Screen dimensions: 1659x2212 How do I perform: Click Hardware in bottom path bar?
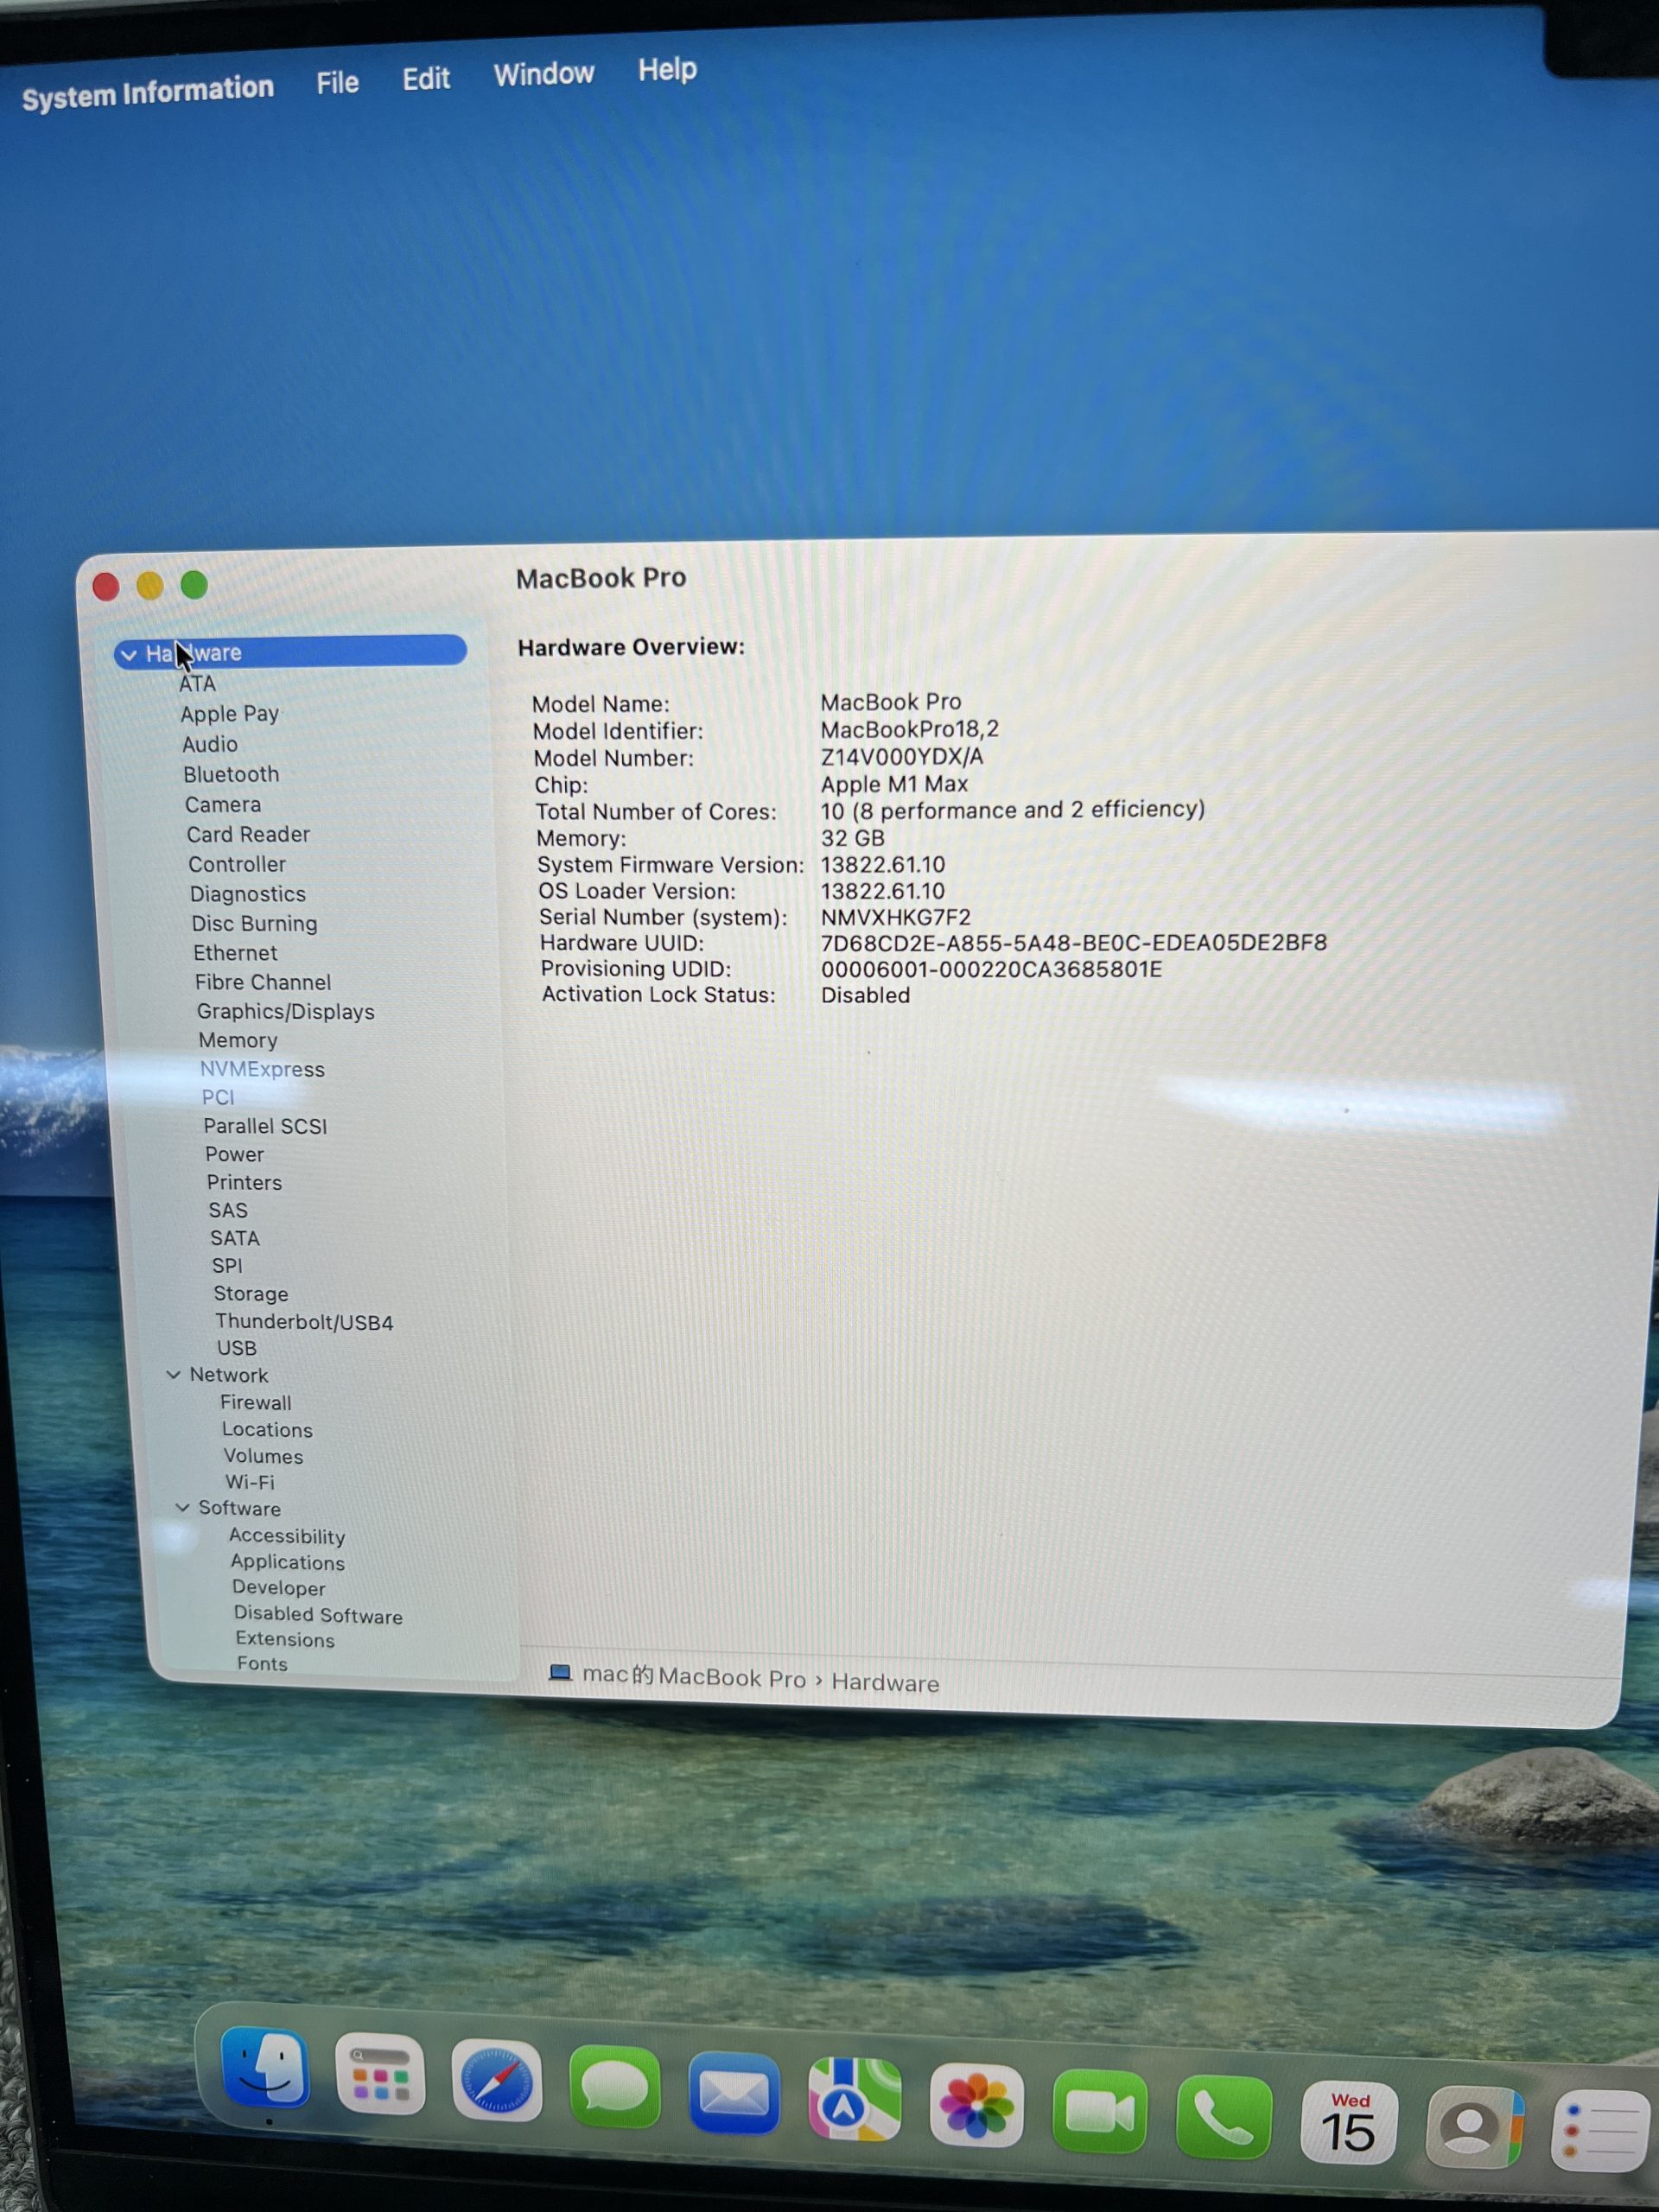coord(885,1683)
